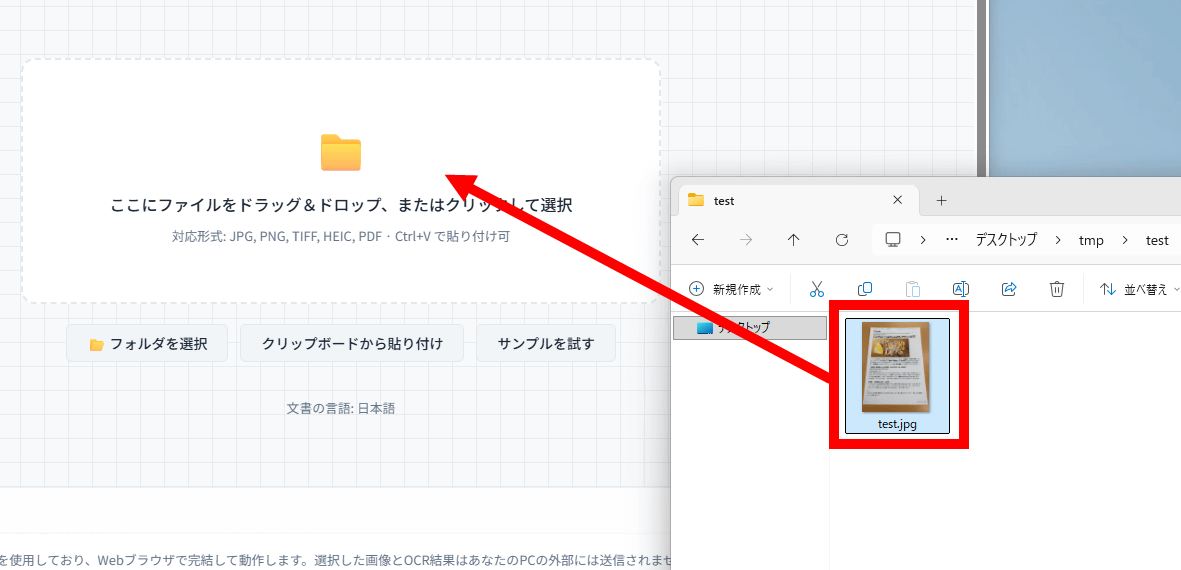
Task: Click the クリップボードから貼り付け button
Action: 352,344
